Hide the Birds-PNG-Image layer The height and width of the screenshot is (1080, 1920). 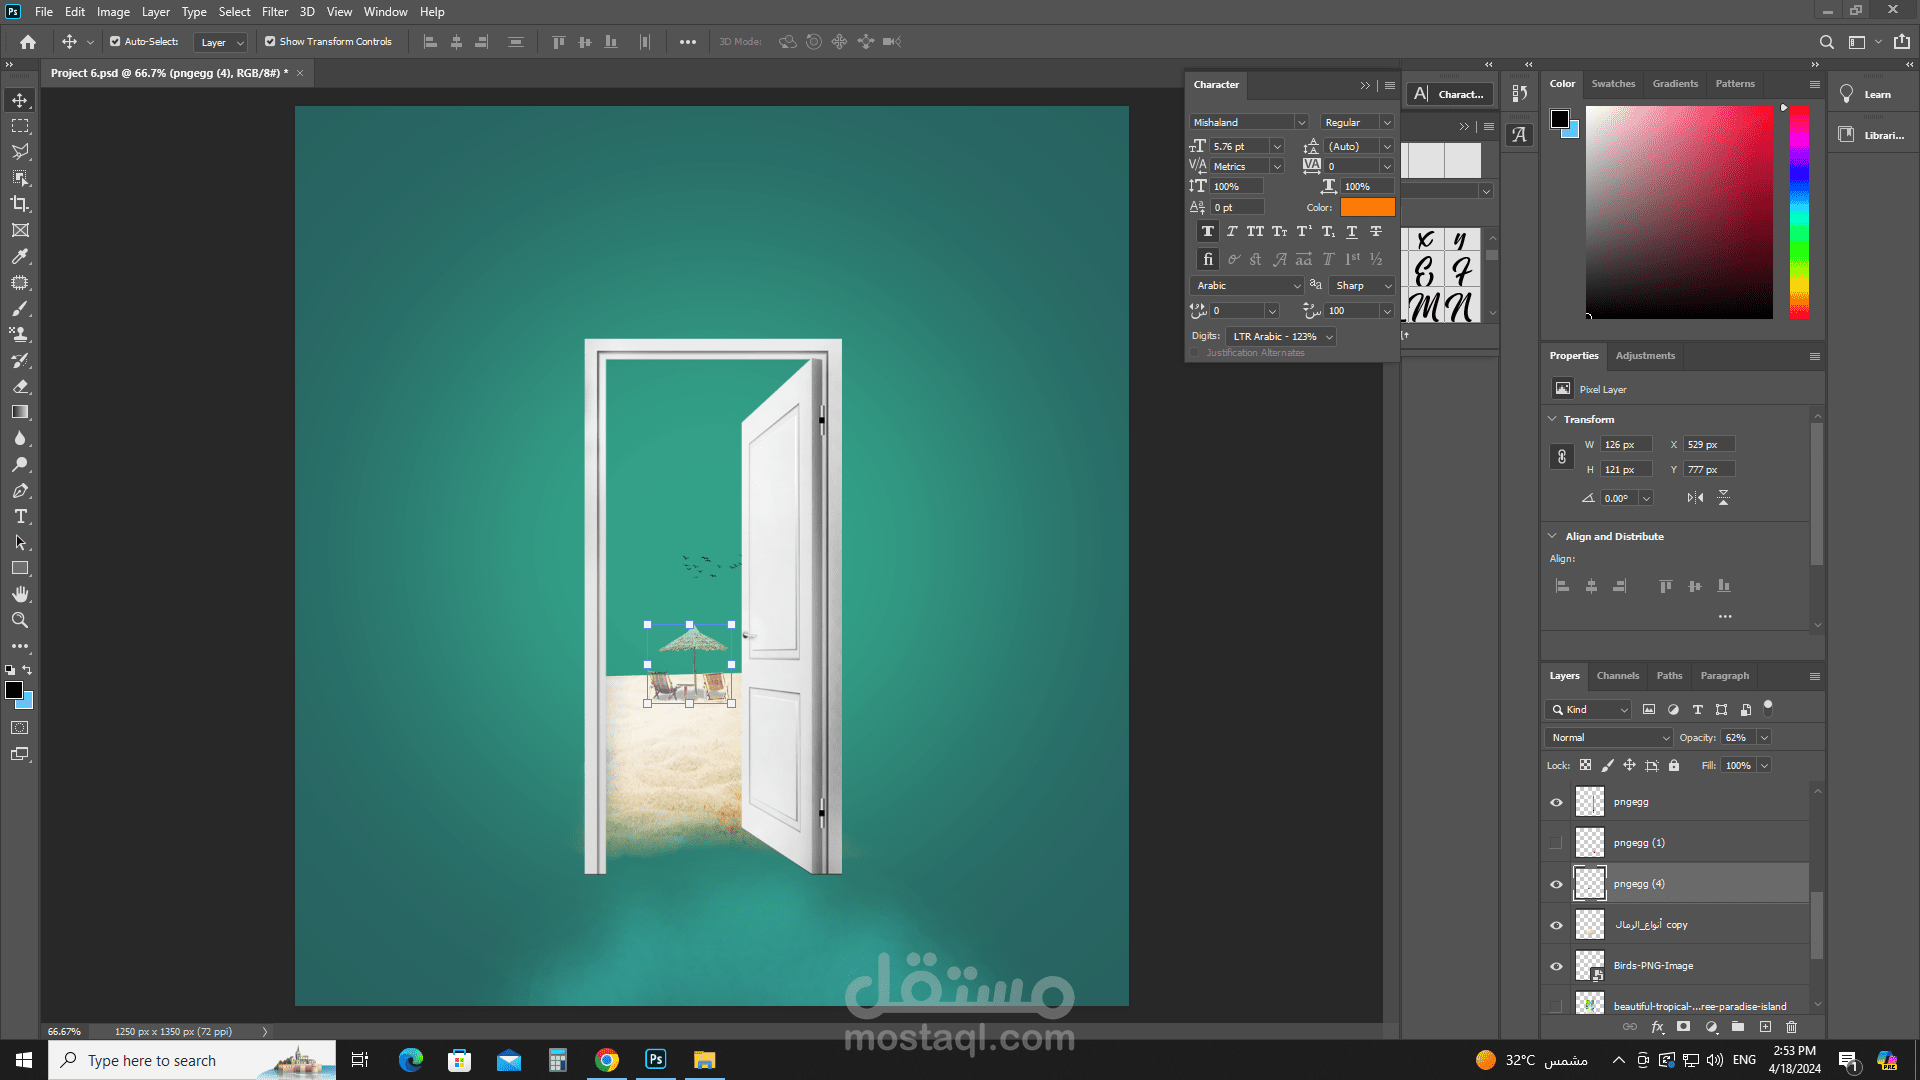1556,966
